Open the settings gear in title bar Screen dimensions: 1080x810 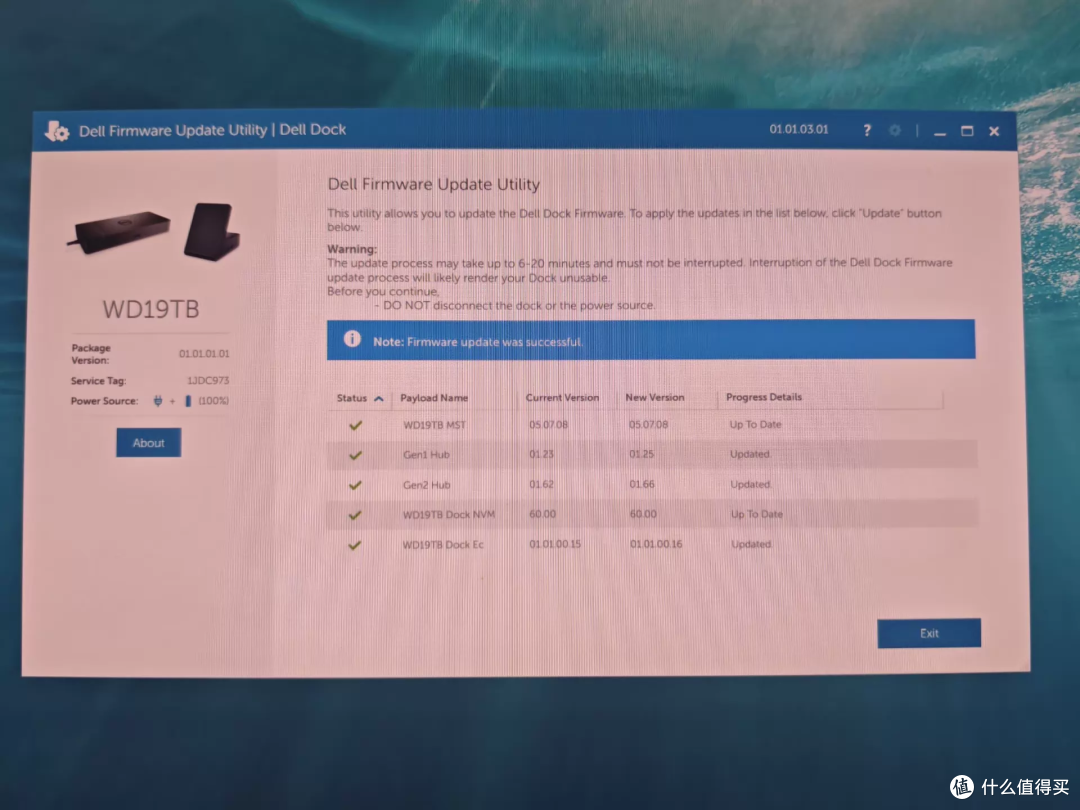click(x=895, y=130)
